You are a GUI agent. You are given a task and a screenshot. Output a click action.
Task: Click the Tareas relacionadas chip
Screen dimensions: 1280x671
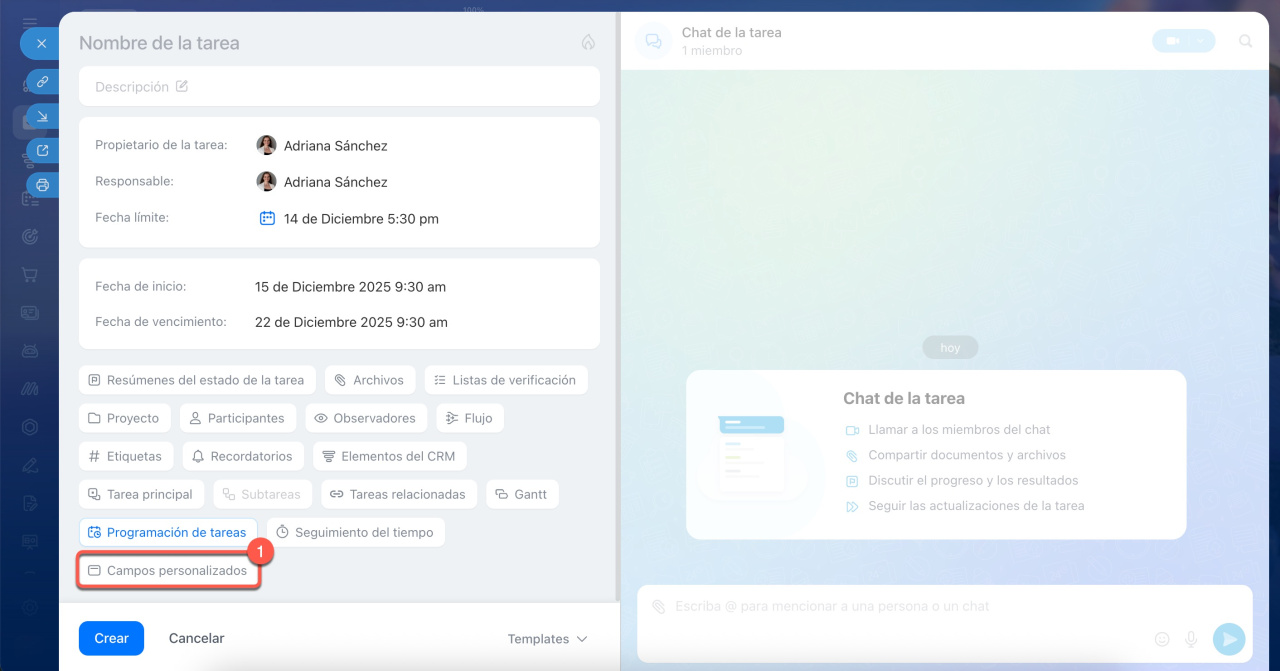pos(399,494)
